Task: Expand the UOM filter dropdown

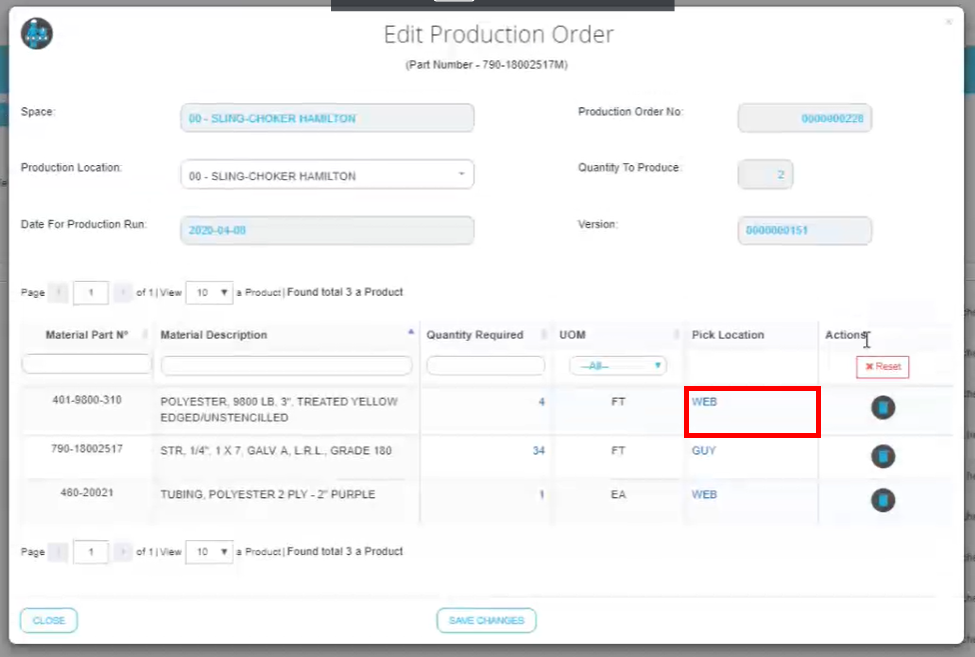Action: tap(617, 366)
